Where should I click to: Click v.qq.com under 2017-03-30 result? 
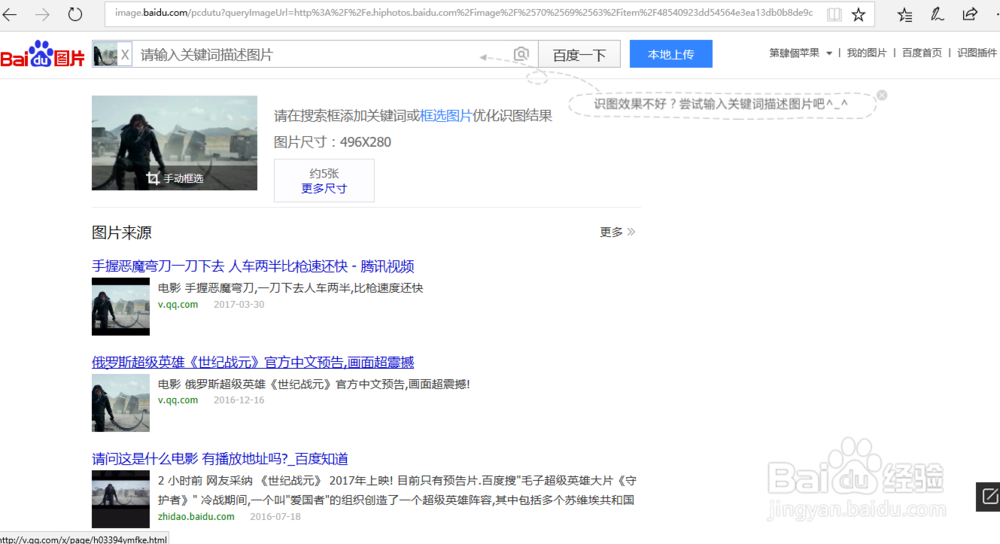[178, 305]
